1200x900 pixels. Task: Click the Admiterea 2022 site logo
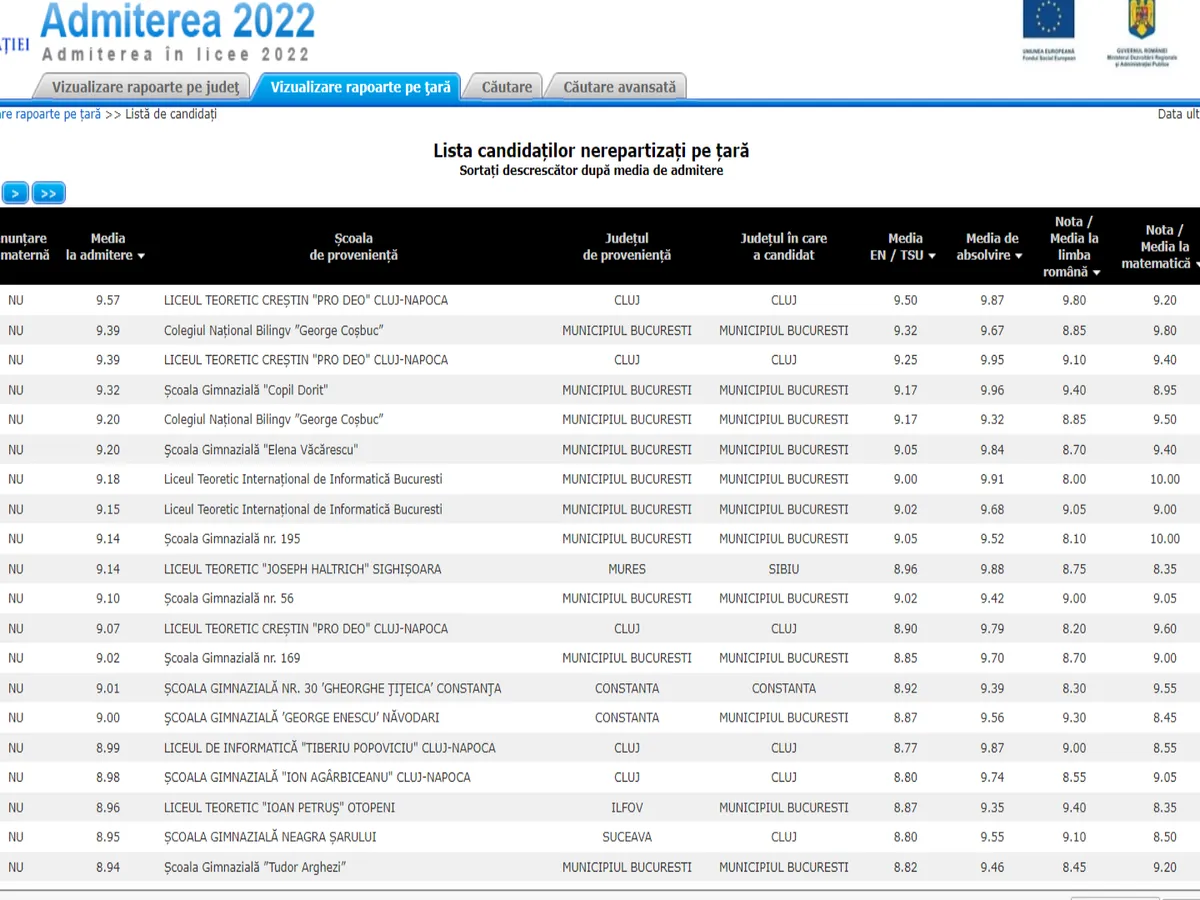coord(178,30)
